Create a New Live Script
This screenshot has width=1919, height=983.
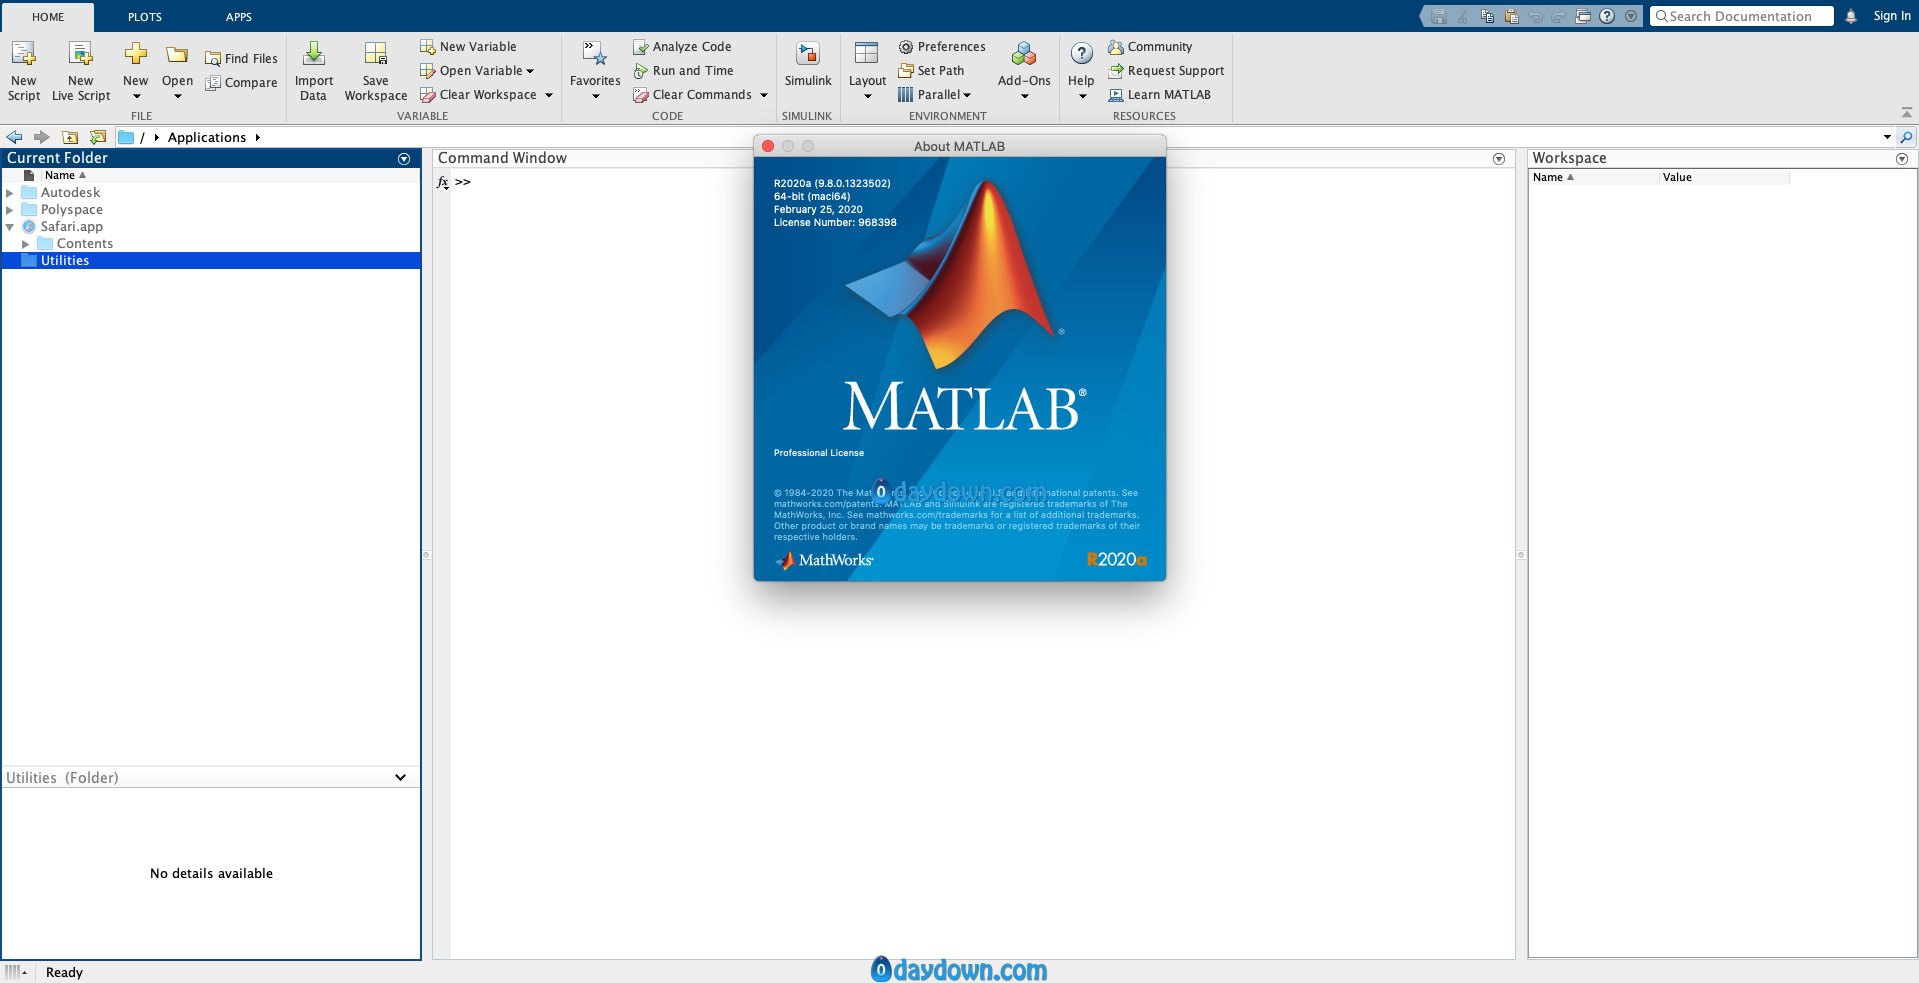[81, 71]
